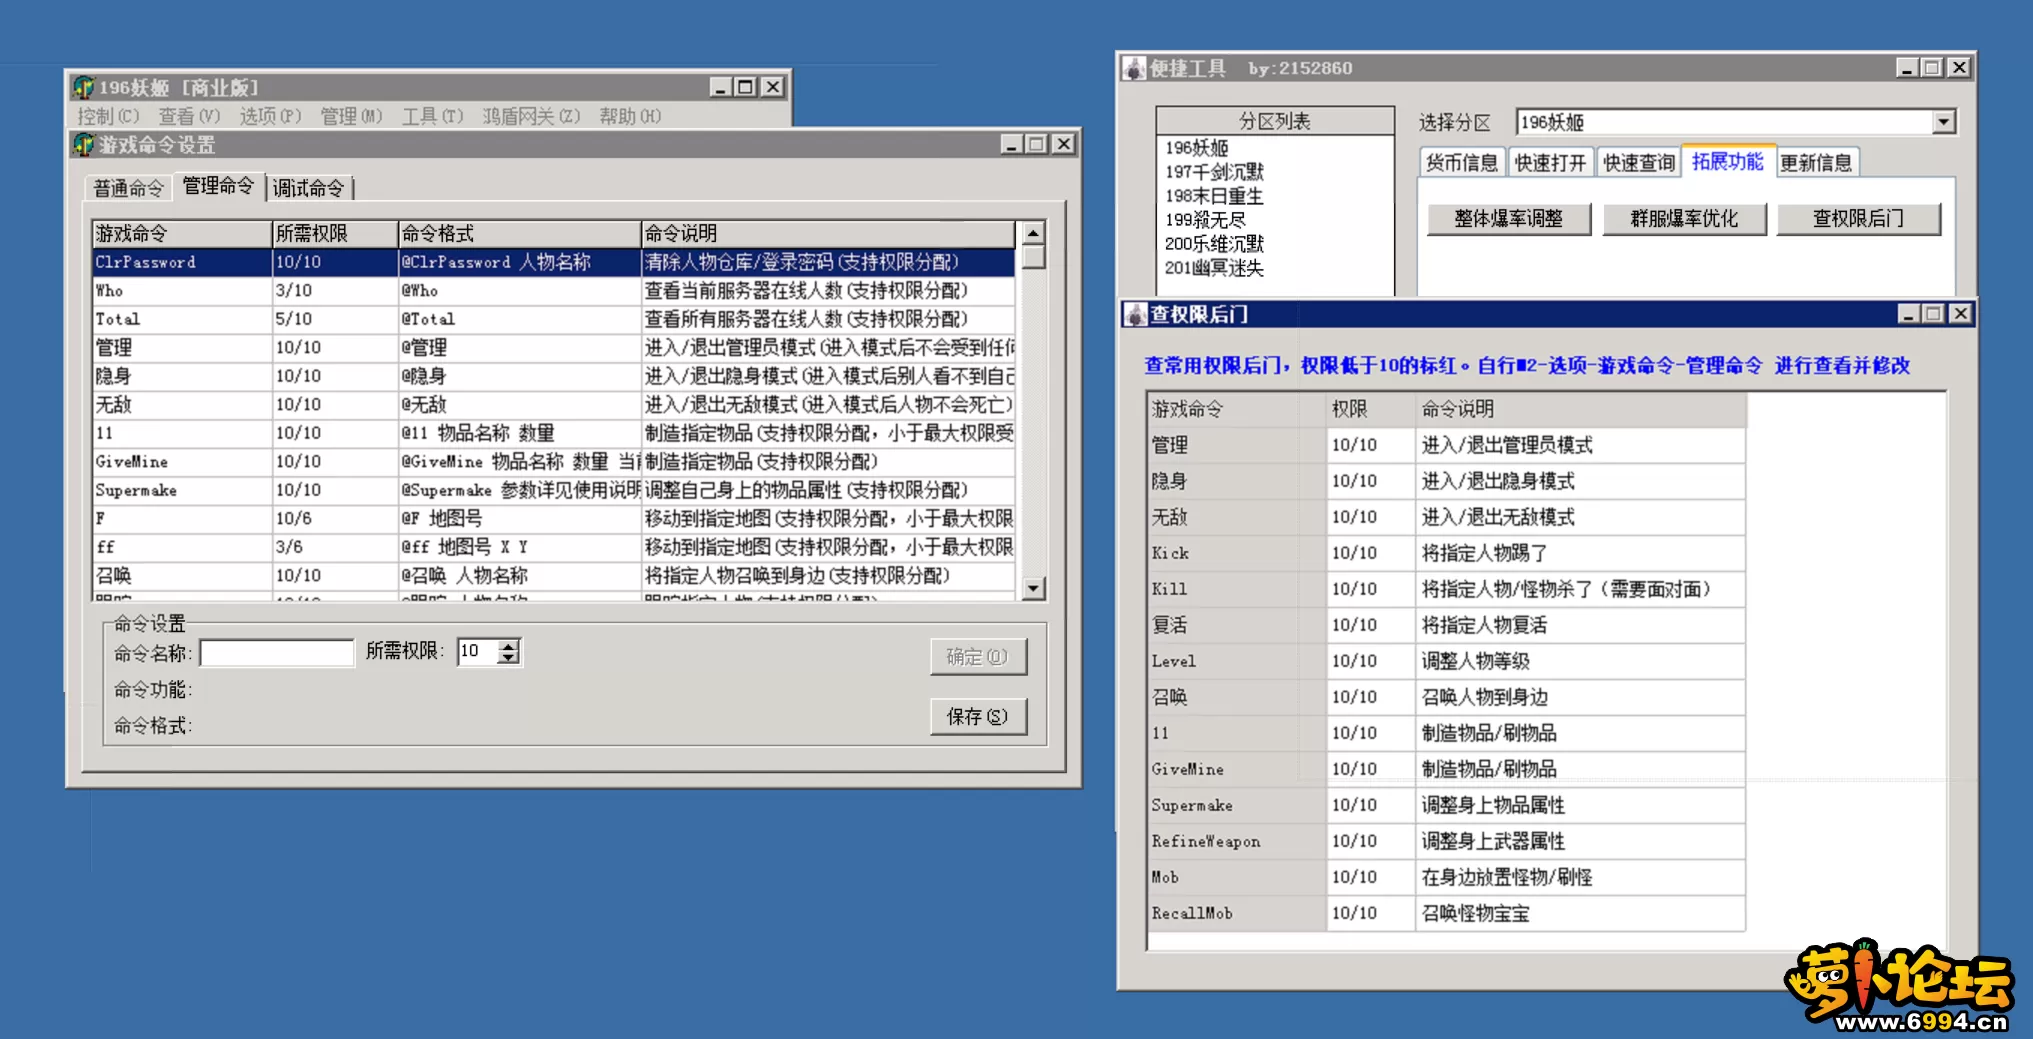
Task: Select 201幽冥迷失 in the 分区列表
Action: click(1275, 268)
